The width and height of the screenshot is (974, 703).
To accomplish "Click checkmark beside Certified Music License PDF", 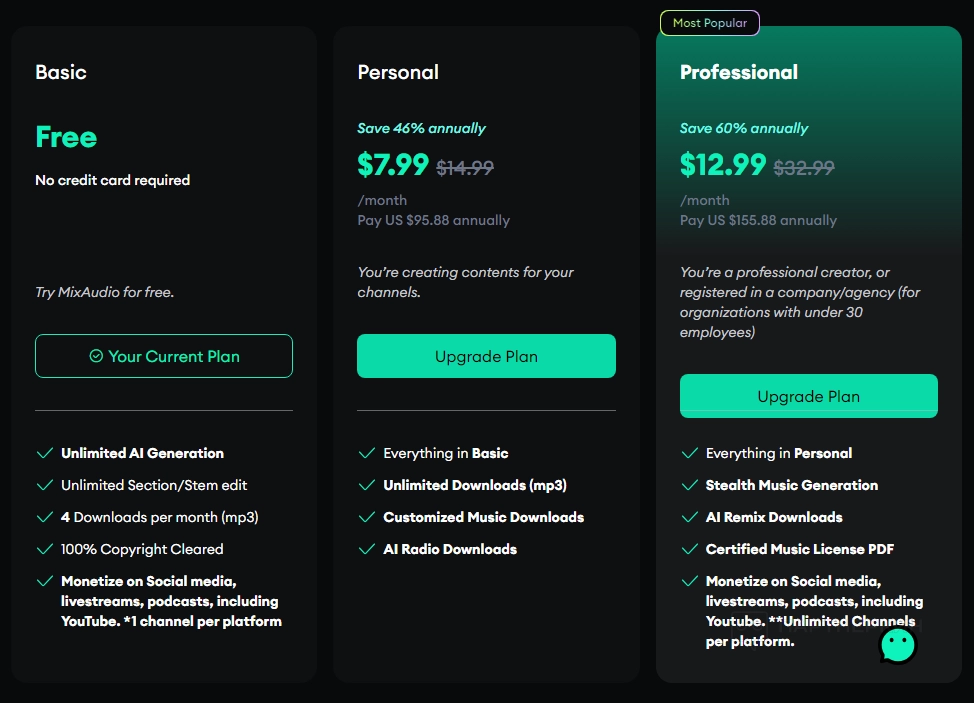I will pyautogui.click(x=689, y=549).
